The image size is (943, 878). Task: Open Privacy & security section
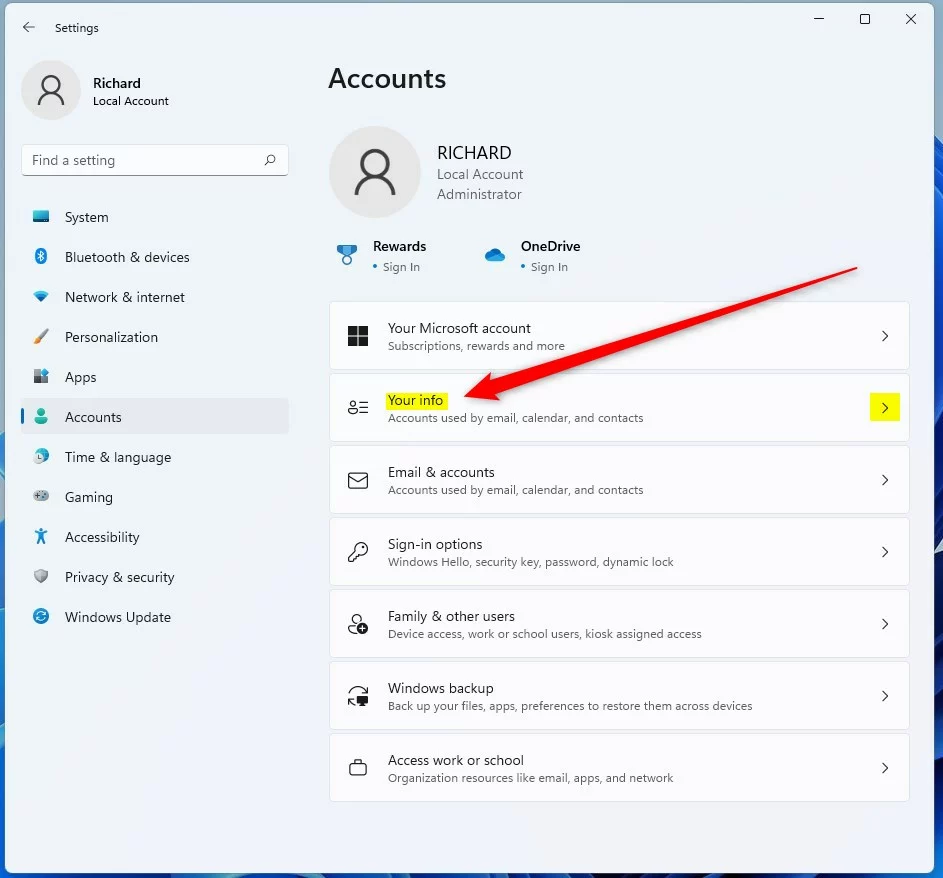[119, 577]
